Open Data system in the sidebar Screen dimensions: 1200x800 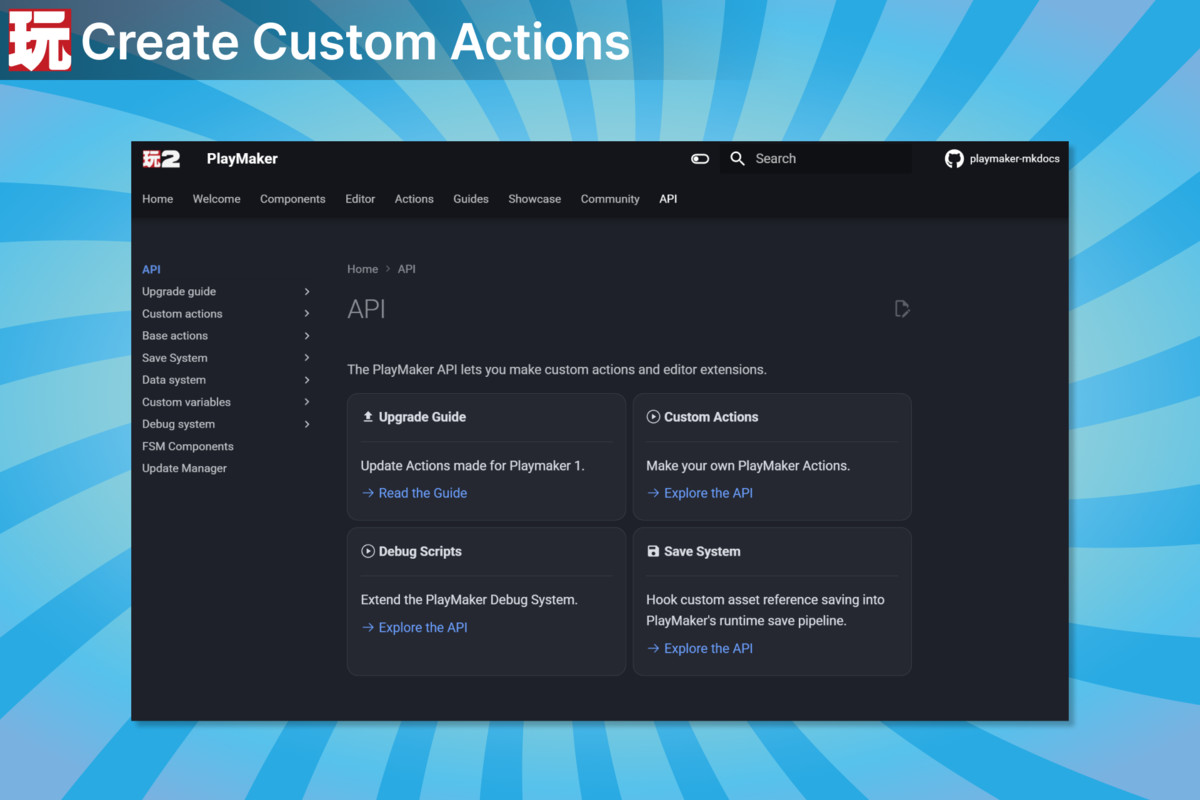pyautogui.click(x=174, y=380)
